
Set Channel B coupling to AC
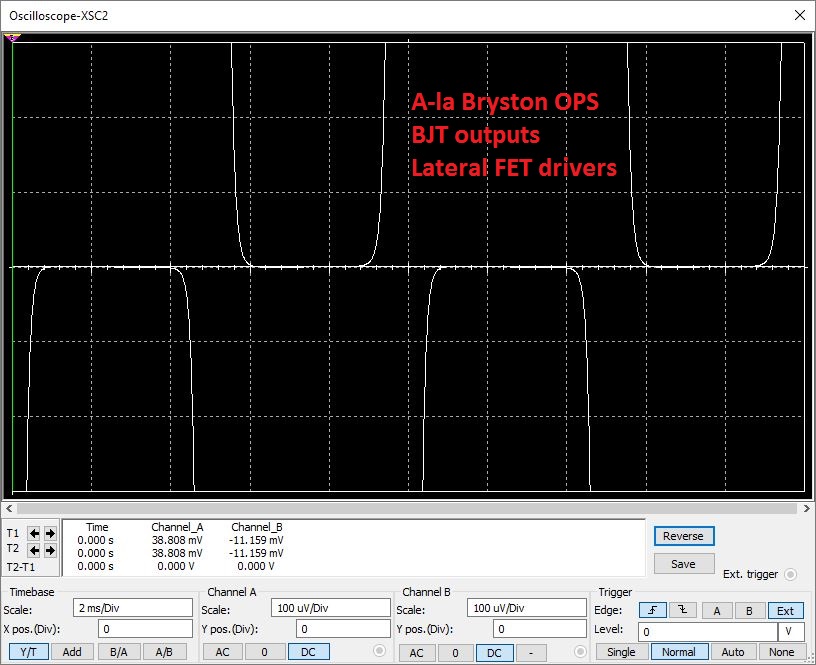417,653
